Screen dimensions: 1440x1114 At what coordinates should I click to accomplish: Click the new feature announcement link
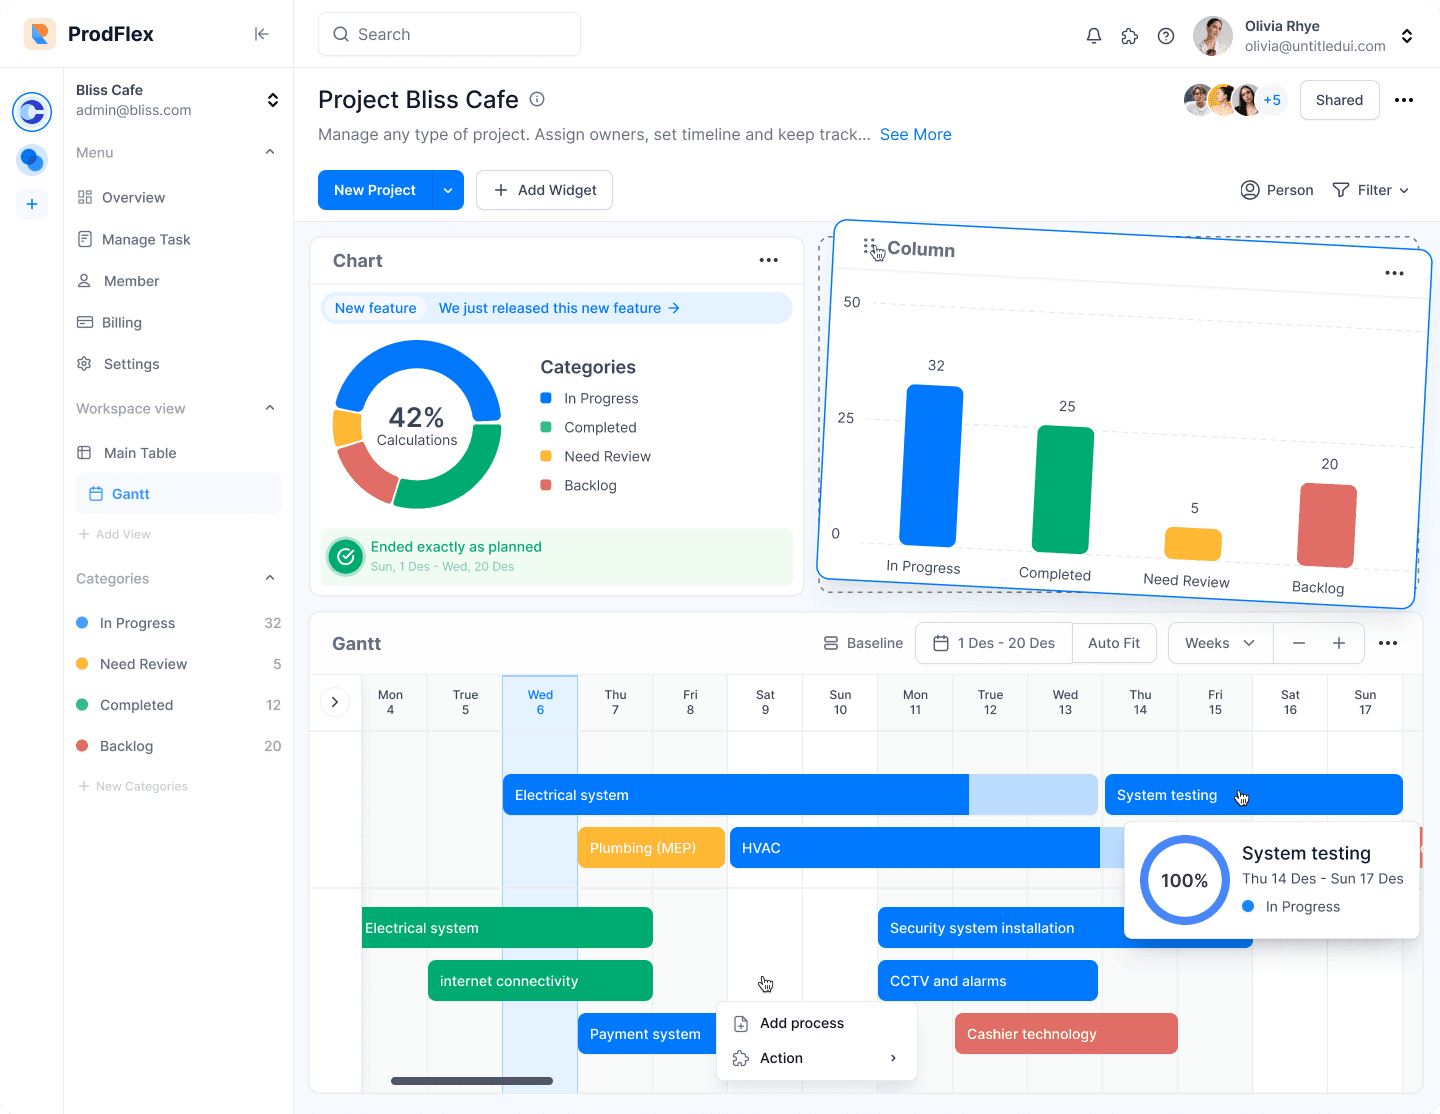[559, 308]
